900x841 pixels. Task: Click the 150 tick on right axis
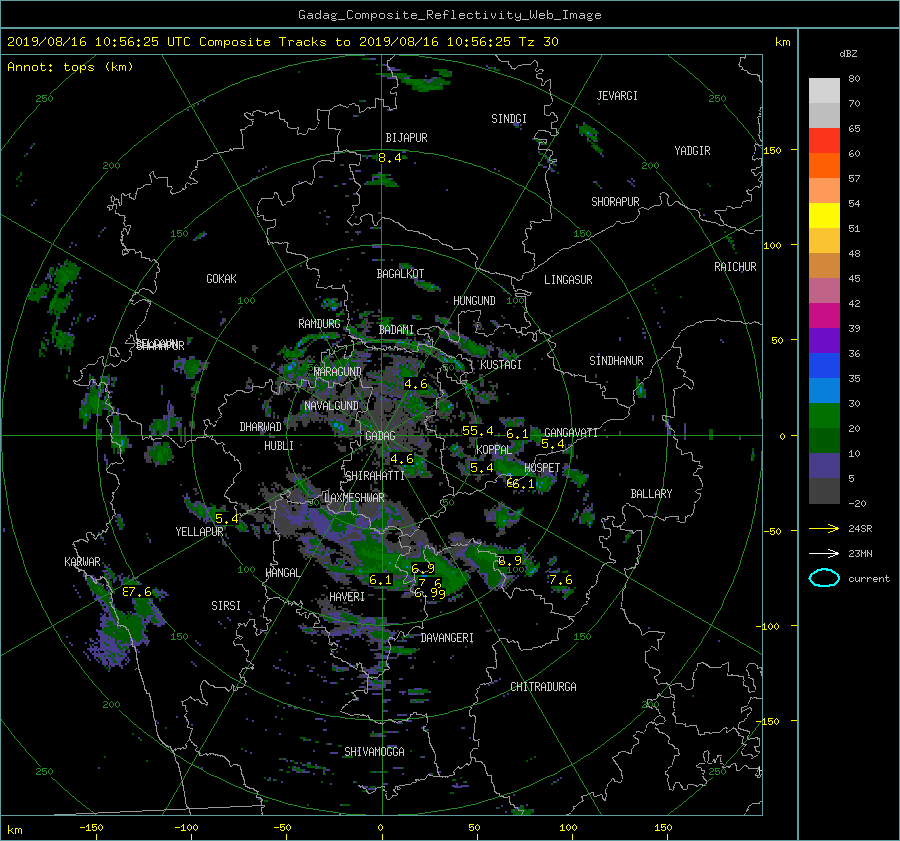772,150
